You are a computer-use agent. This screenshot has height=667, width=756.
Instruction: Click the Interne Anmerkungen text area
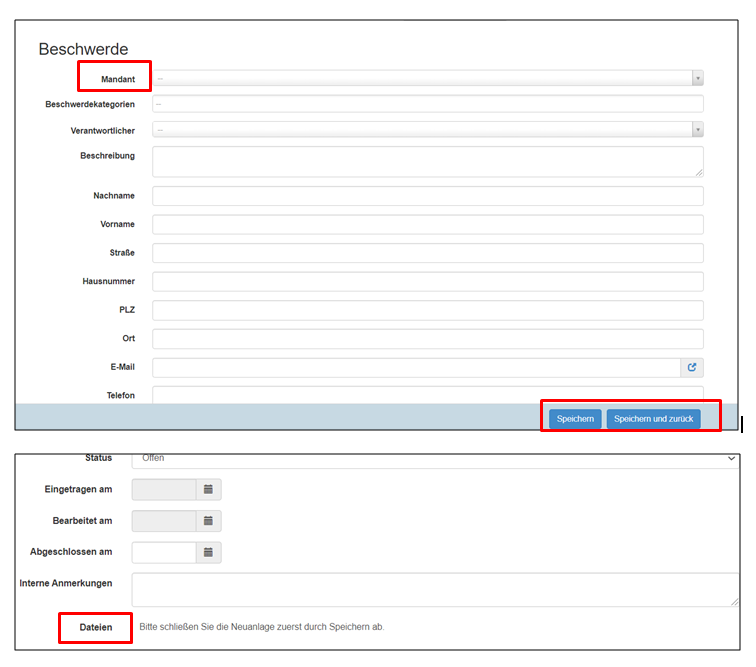click(435, 589)
